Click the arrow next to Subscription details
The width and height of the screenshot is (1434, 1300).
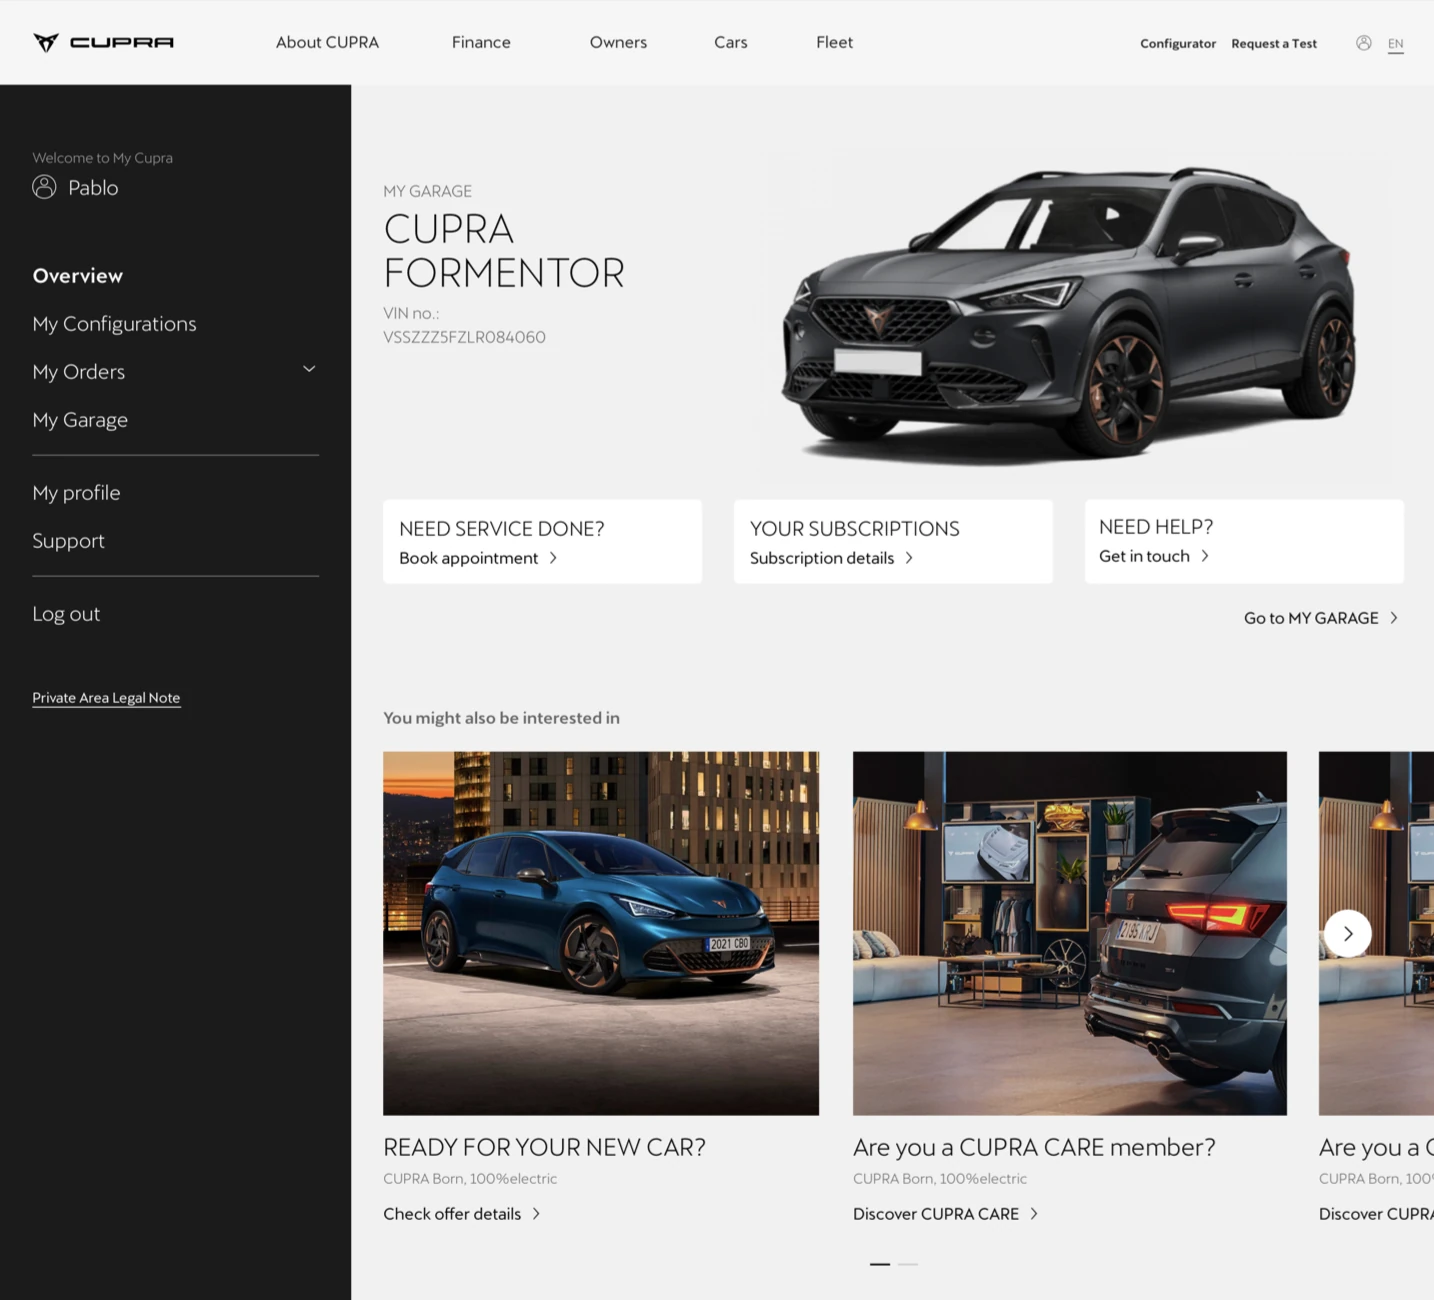[909, 558]
